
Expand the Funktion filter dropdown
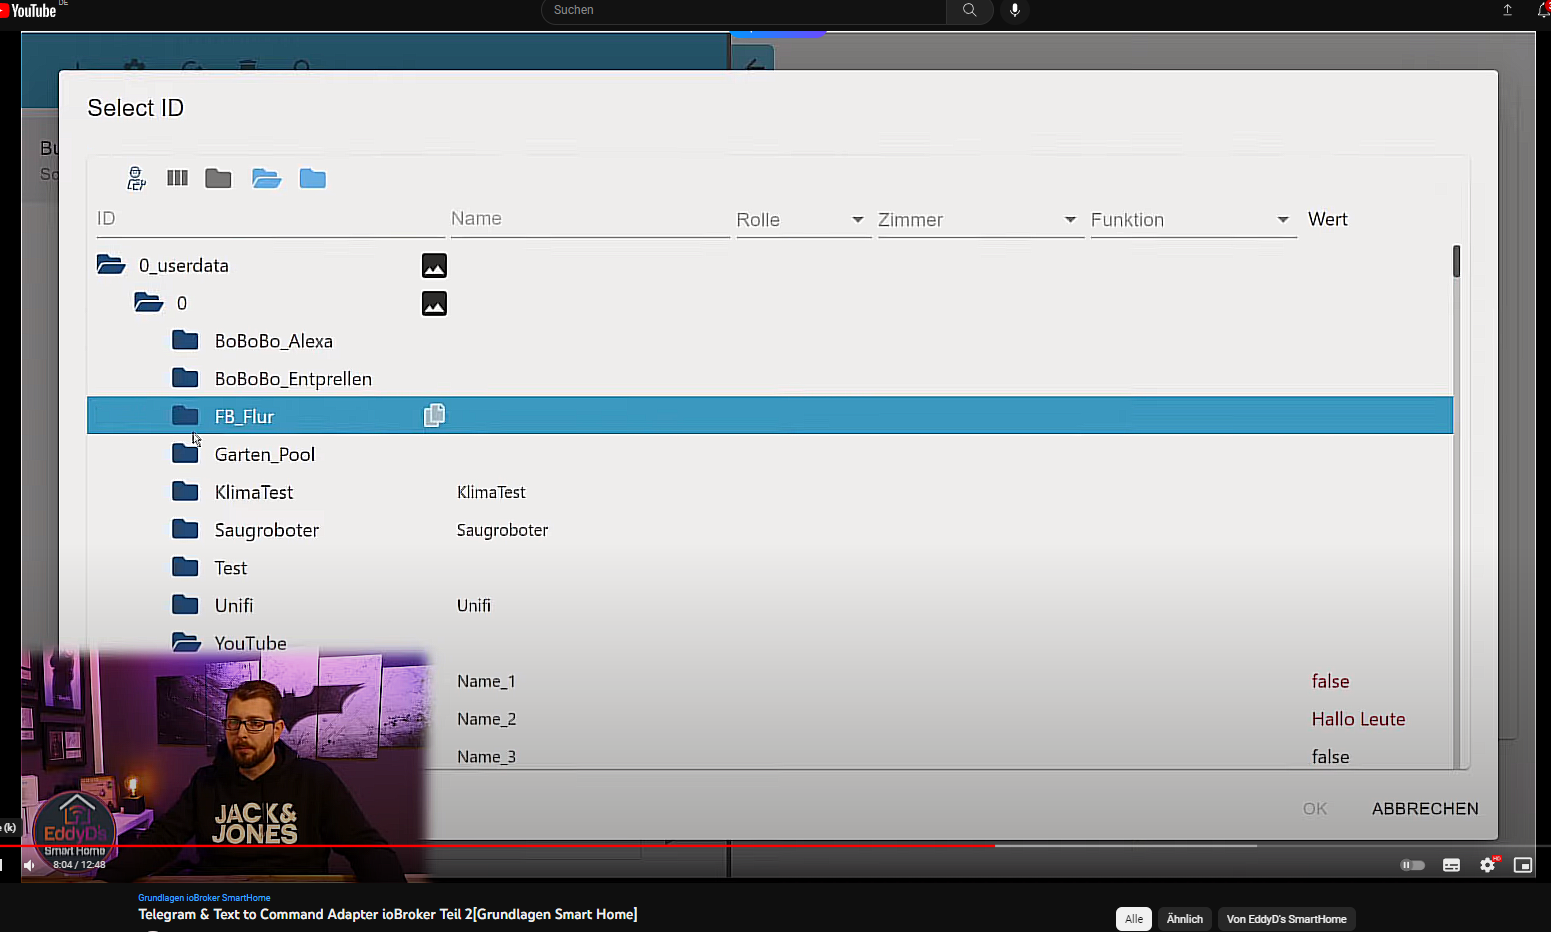click(x=1190, y=220)
